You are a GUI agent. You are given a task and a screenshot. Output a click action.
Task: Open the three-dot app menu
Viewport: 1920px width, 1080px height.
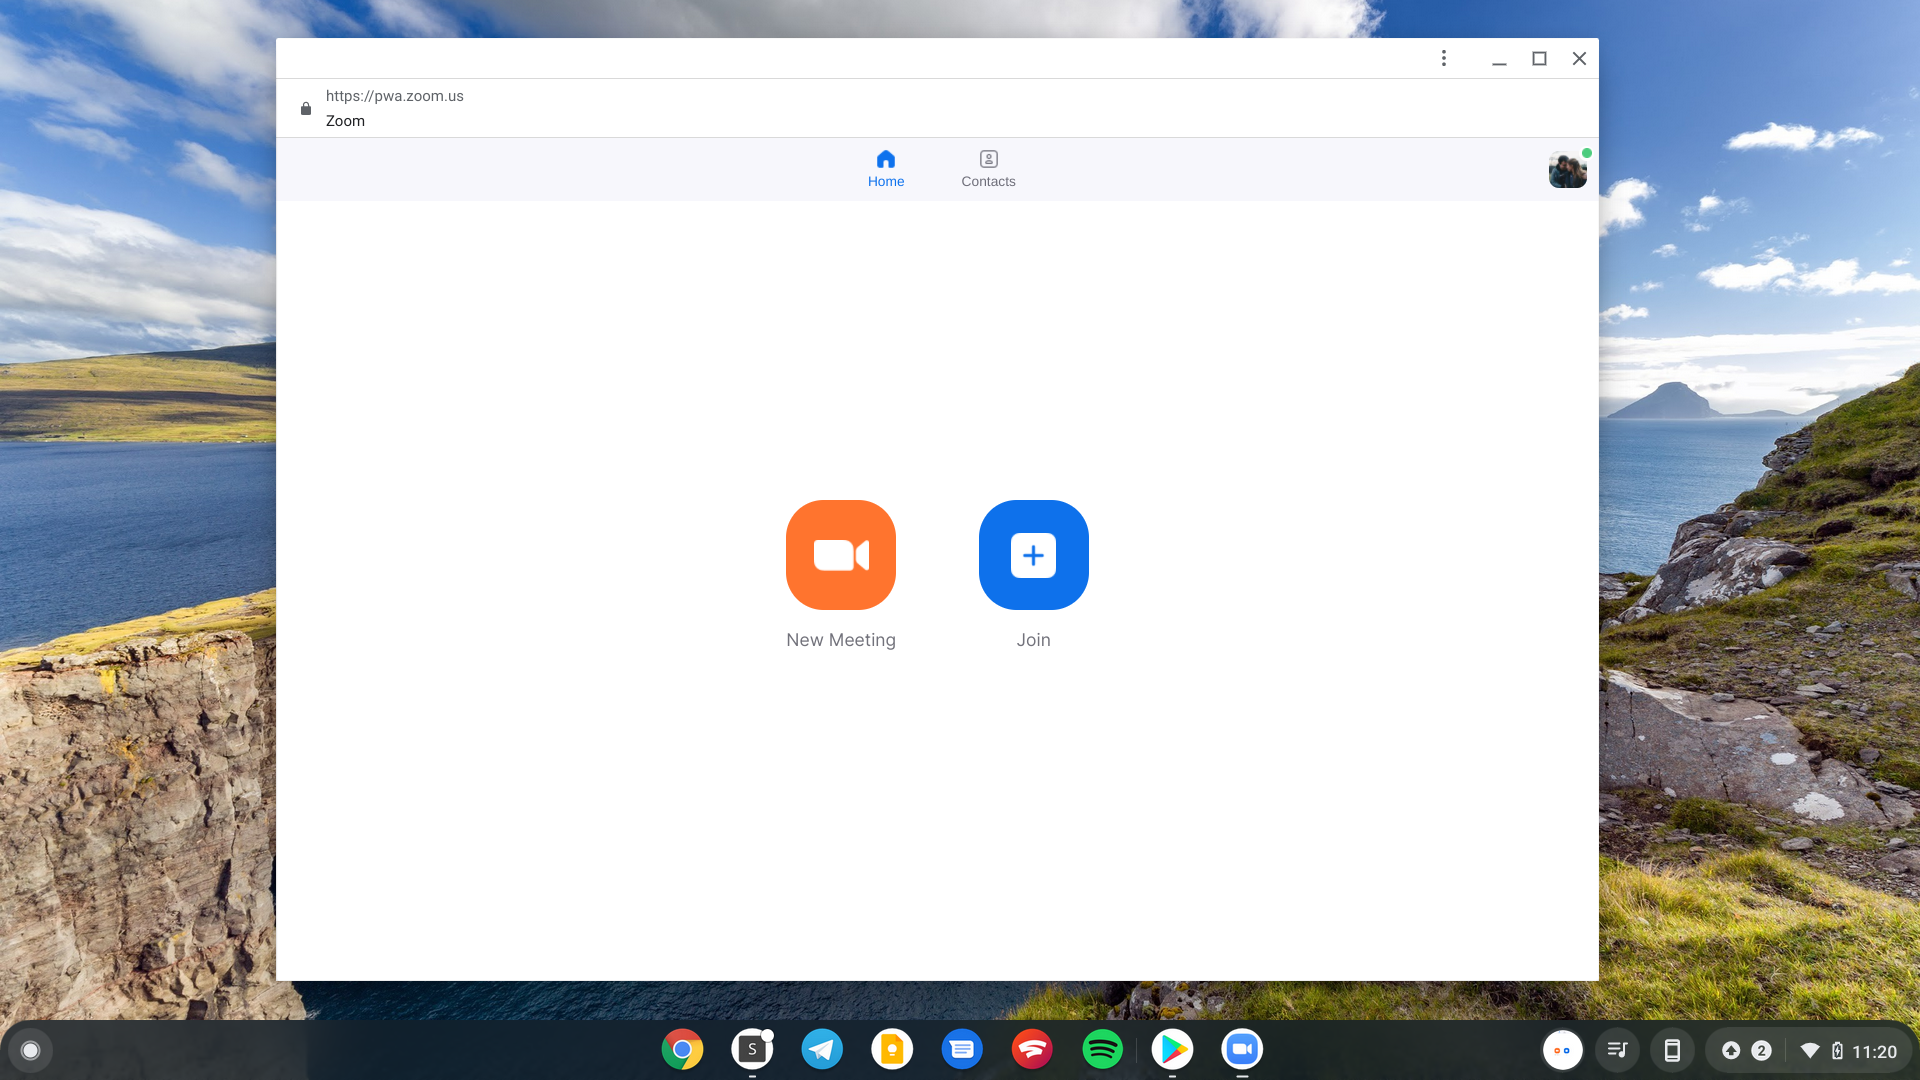1443,58
